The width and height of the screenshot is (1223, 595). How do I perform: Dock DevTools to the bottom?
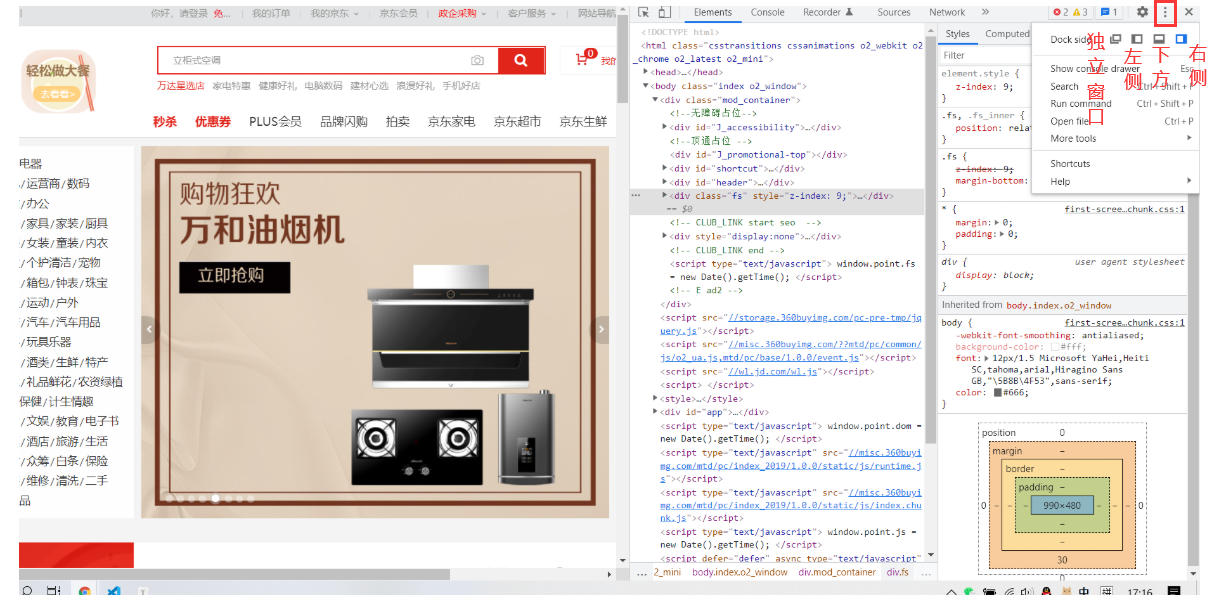tap(1158, 39)
